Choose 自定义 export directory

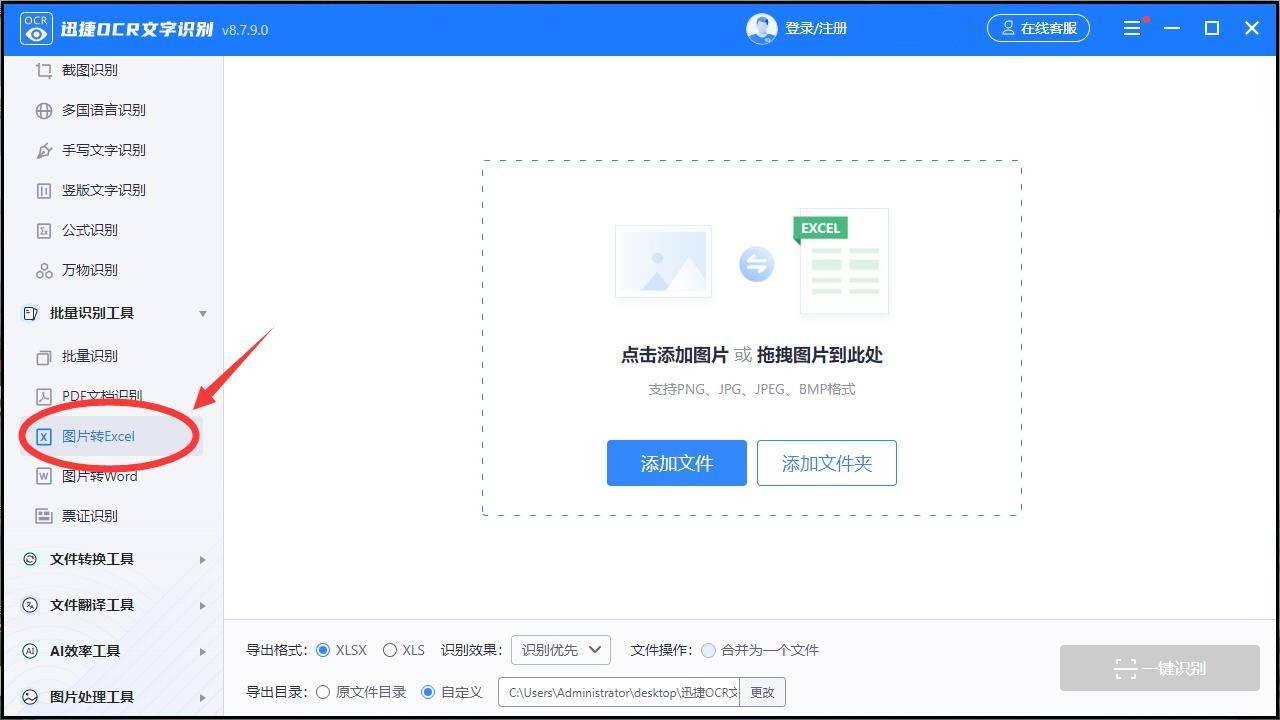click(428, 692)
